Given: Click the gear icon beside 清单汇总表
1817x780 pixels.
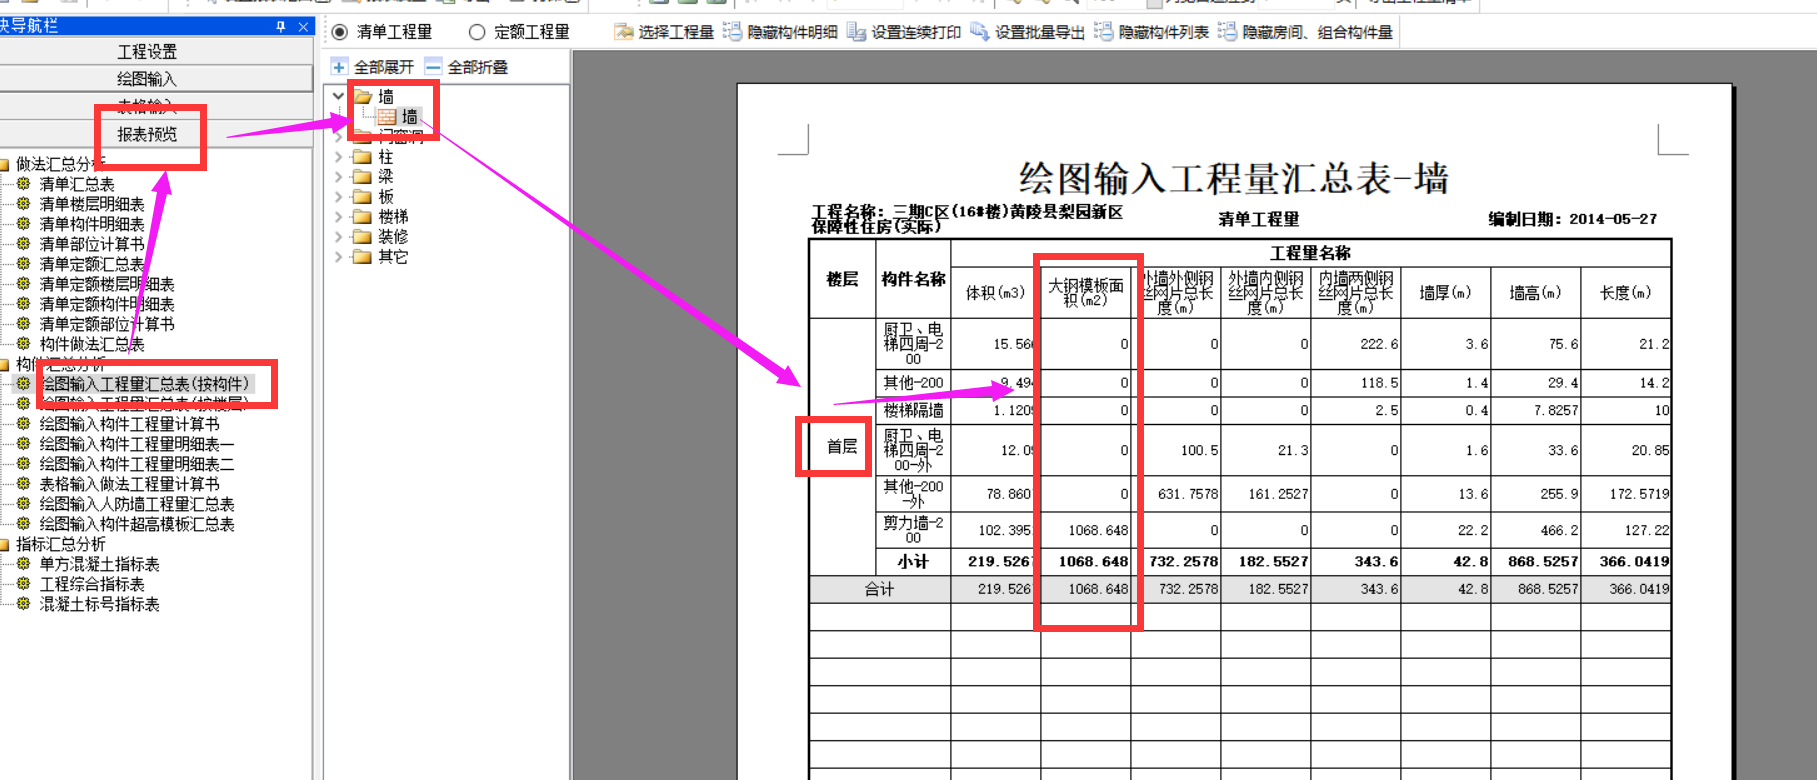Looking at the screenshot, I should pos(23,184).
